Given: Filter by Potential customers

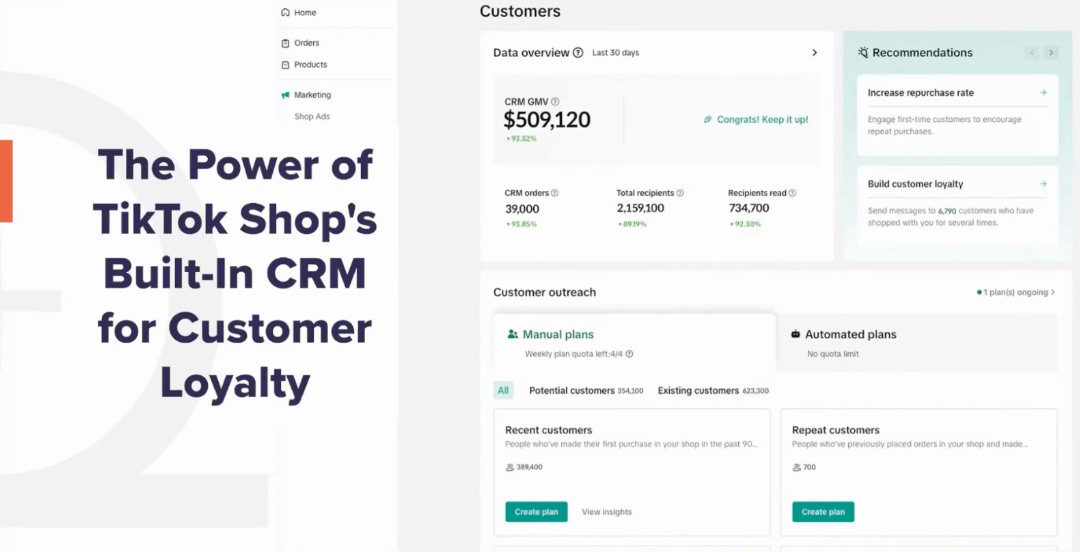Looking at the screenshot, I should [x=586, y=391].
